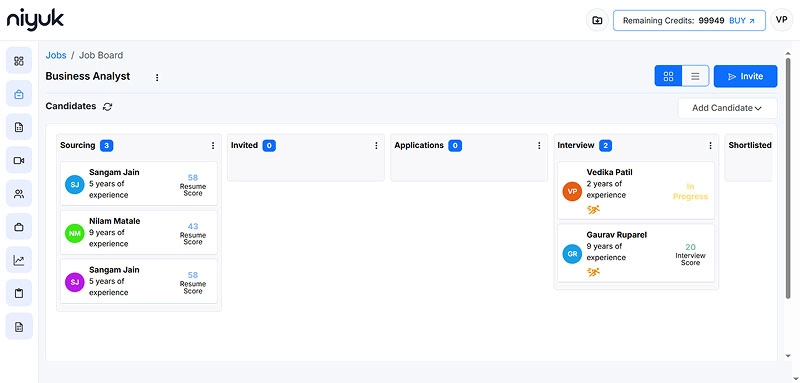Click the Applications column title

(x=419, y=145)
